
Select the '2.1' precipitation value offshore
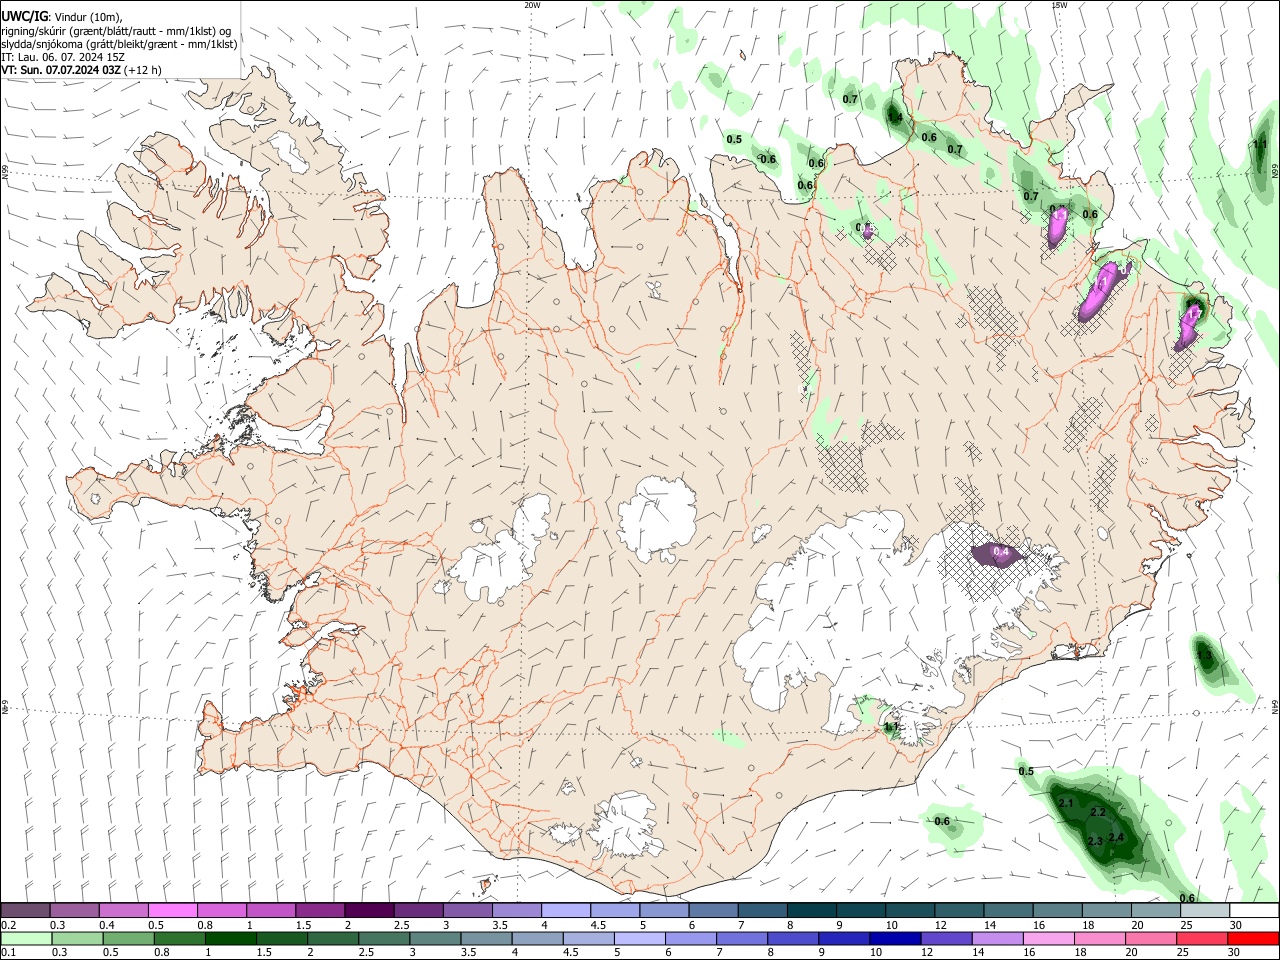pos(1065,803)
